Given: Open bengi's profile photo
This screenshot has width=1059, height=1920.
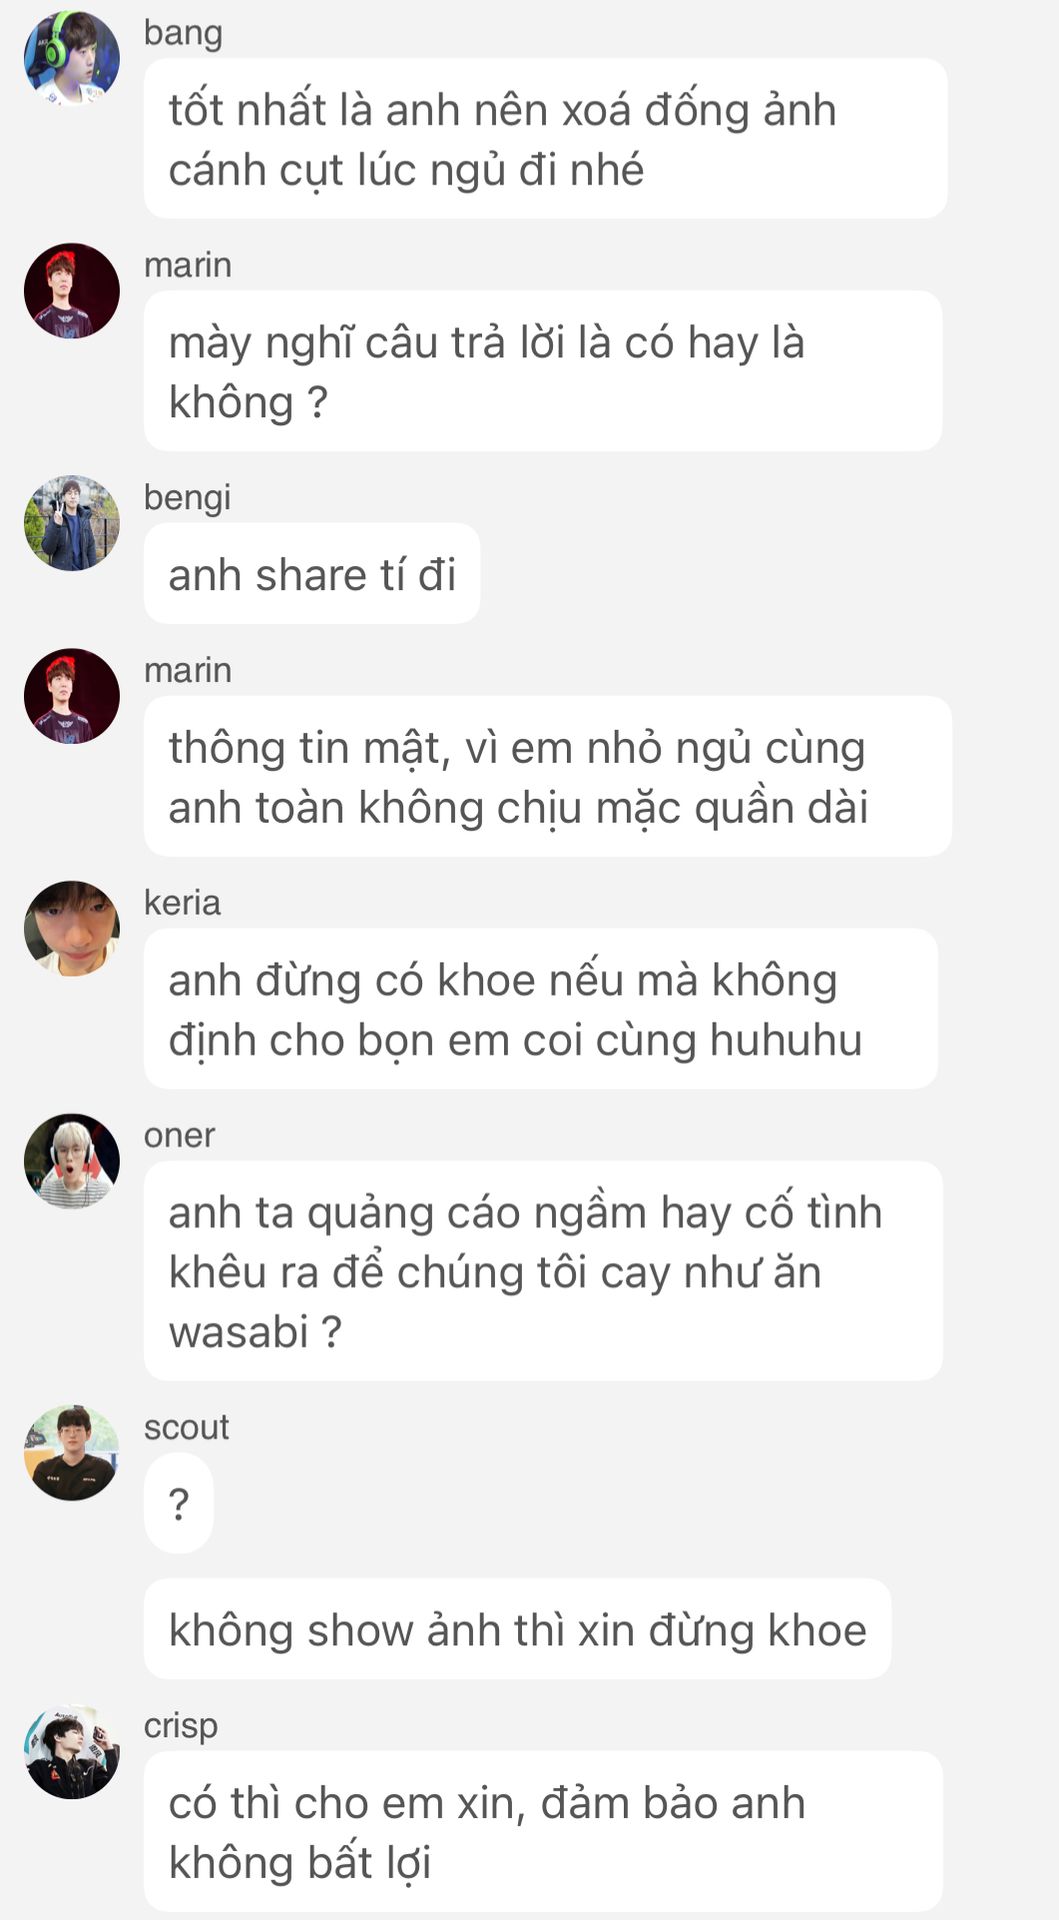Looking at the screenshot, I should [x=72, y=523].
